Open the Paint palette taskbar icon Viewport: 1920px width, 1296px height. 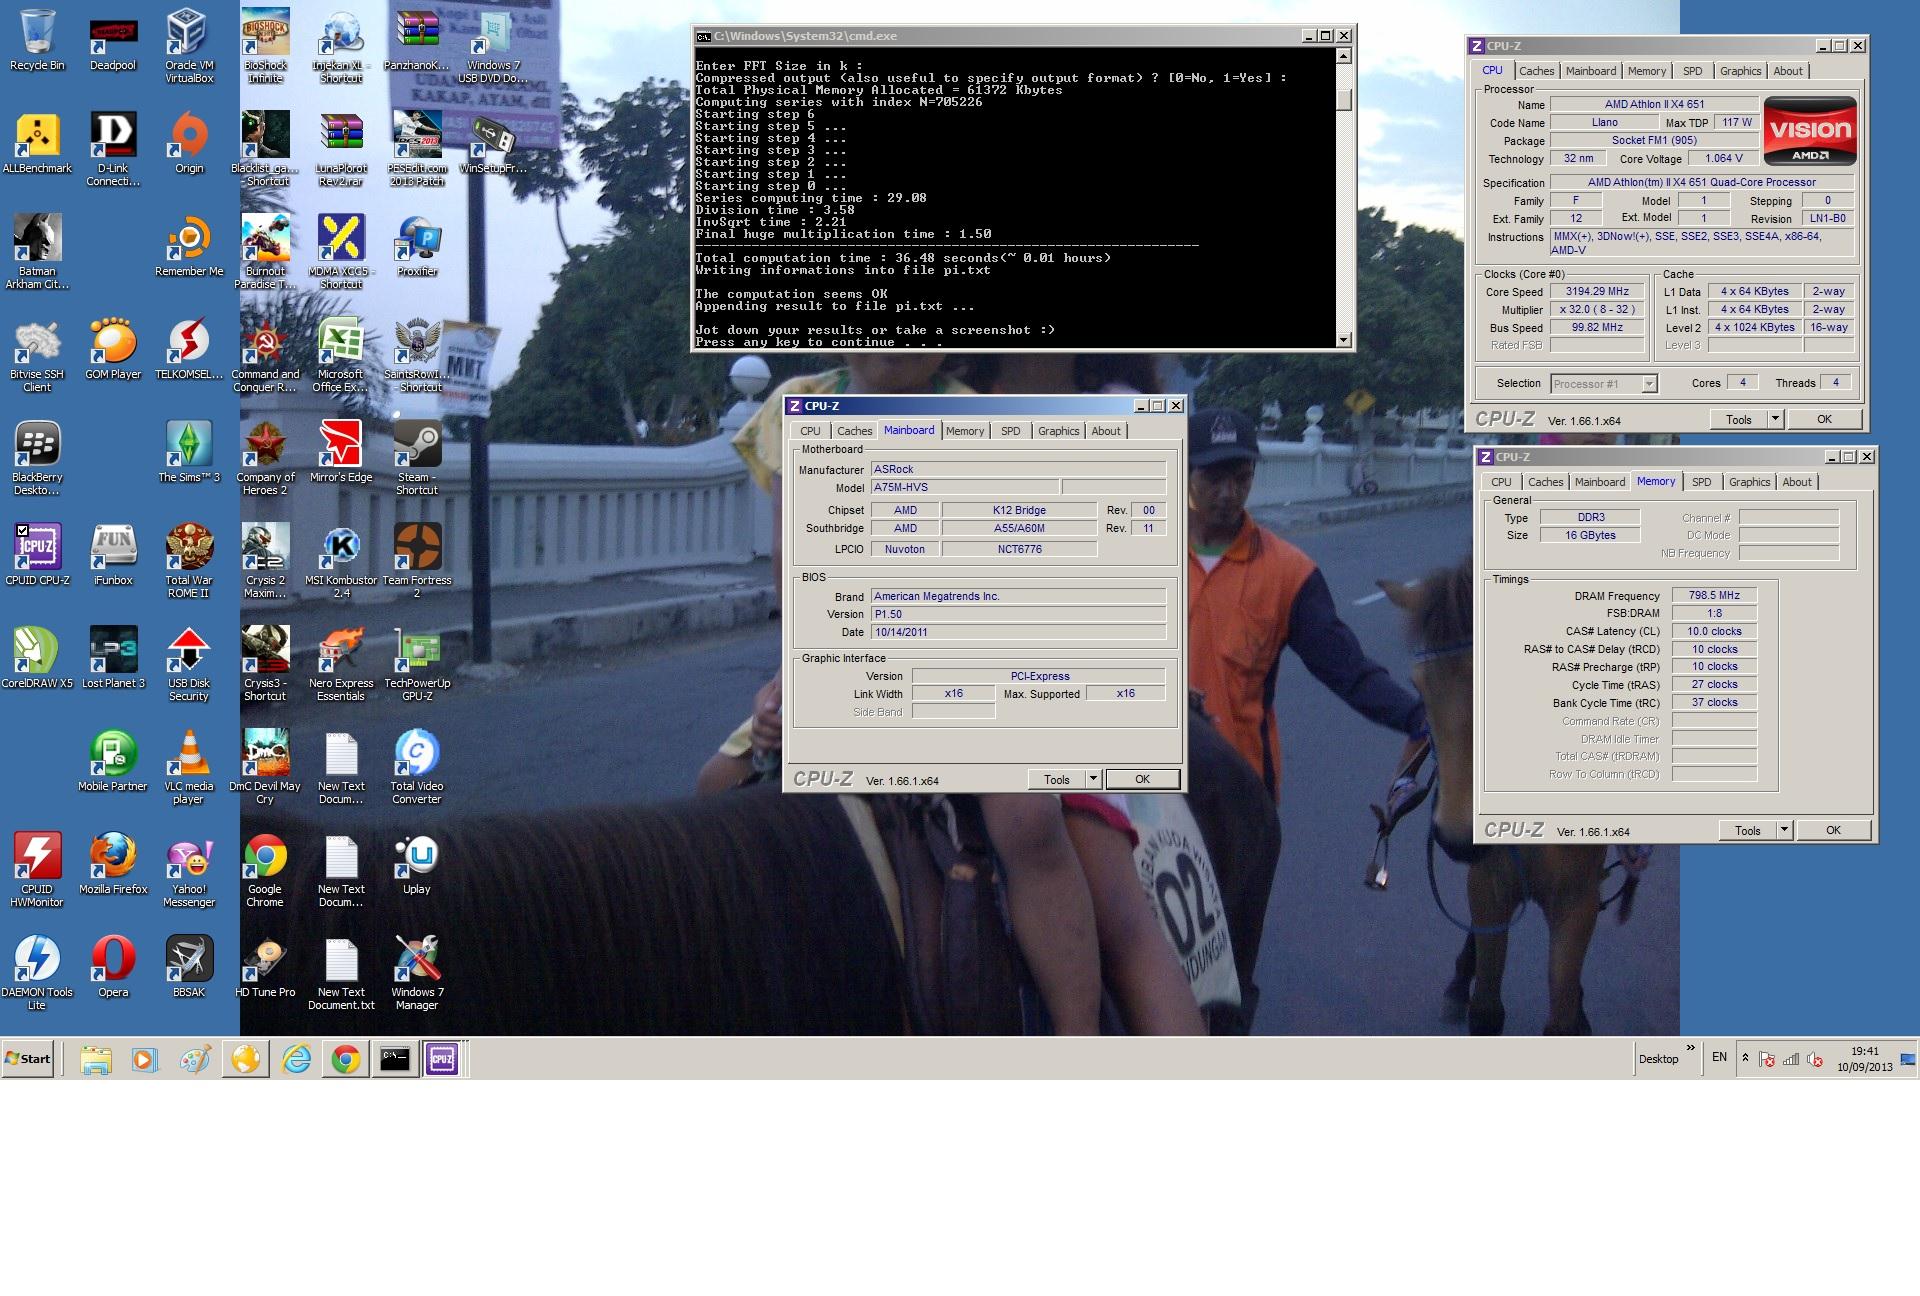(195, 1059)
